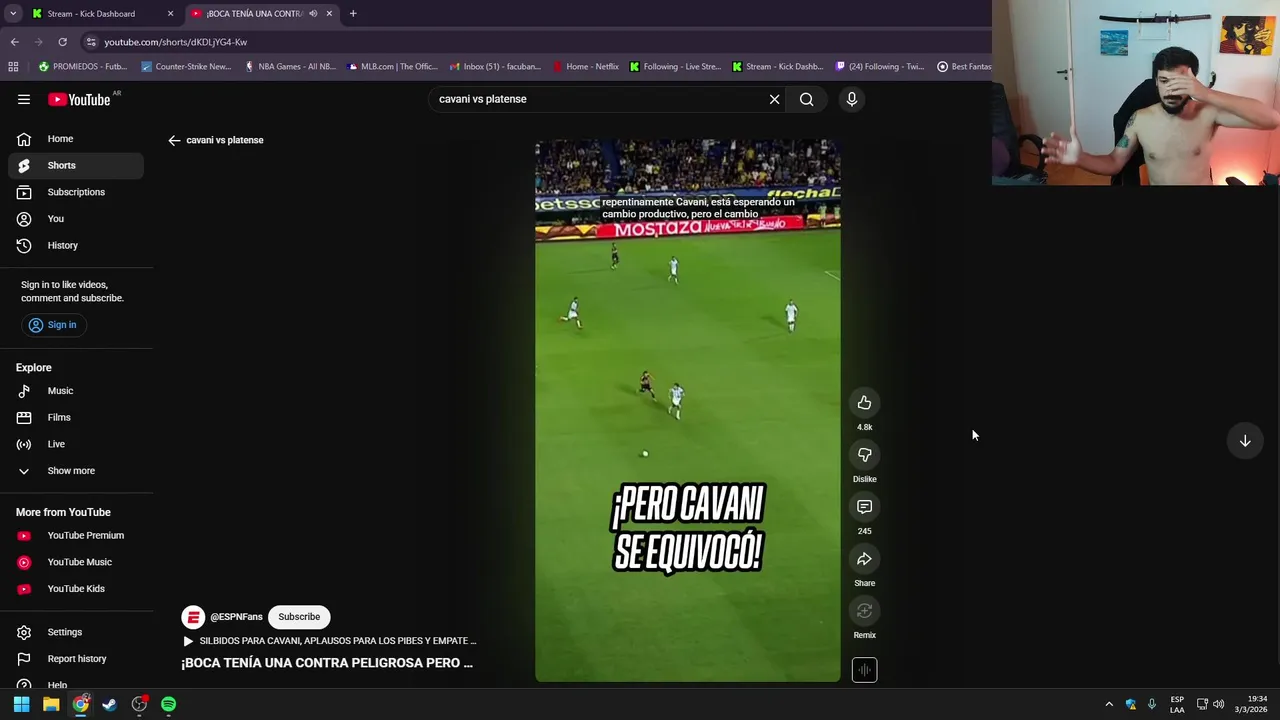The image size is (1280, 720).
Task: Dislike the short
Action: tap(864, 455)
